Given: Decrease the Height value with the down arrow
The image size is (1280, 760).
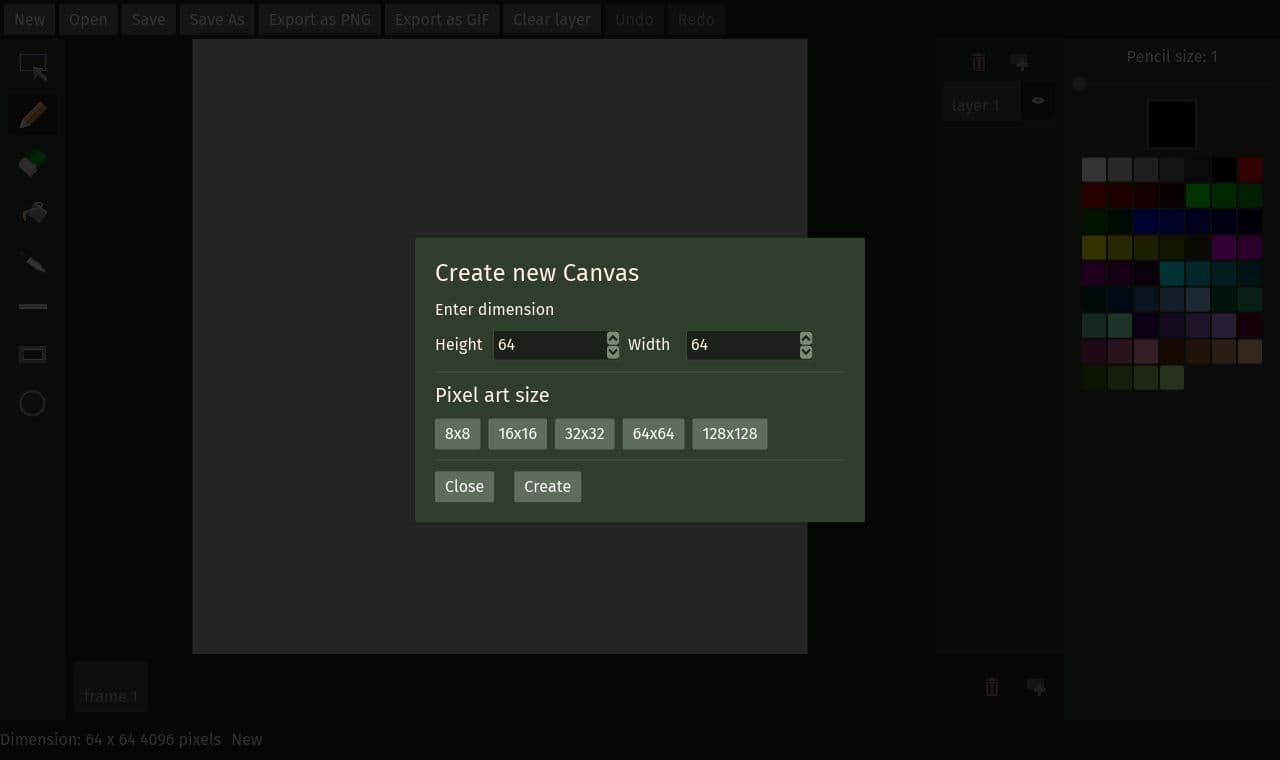Looking at the screenshot, I should 613,351.
